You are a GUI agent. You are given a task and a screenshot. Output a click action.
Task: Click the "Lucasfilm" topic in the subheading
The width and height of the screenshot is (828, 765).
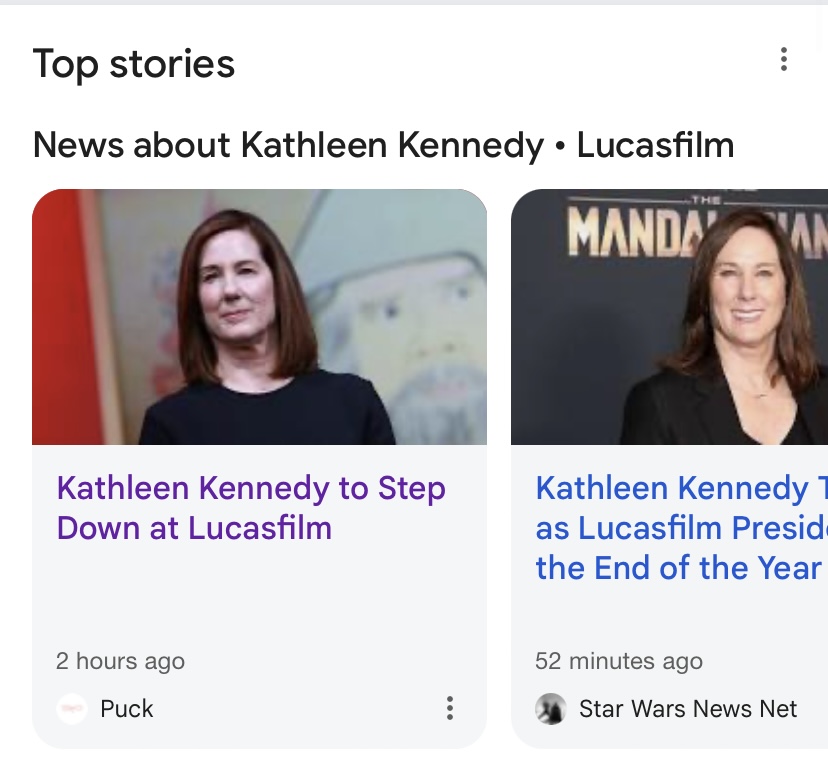click(655, 145)
